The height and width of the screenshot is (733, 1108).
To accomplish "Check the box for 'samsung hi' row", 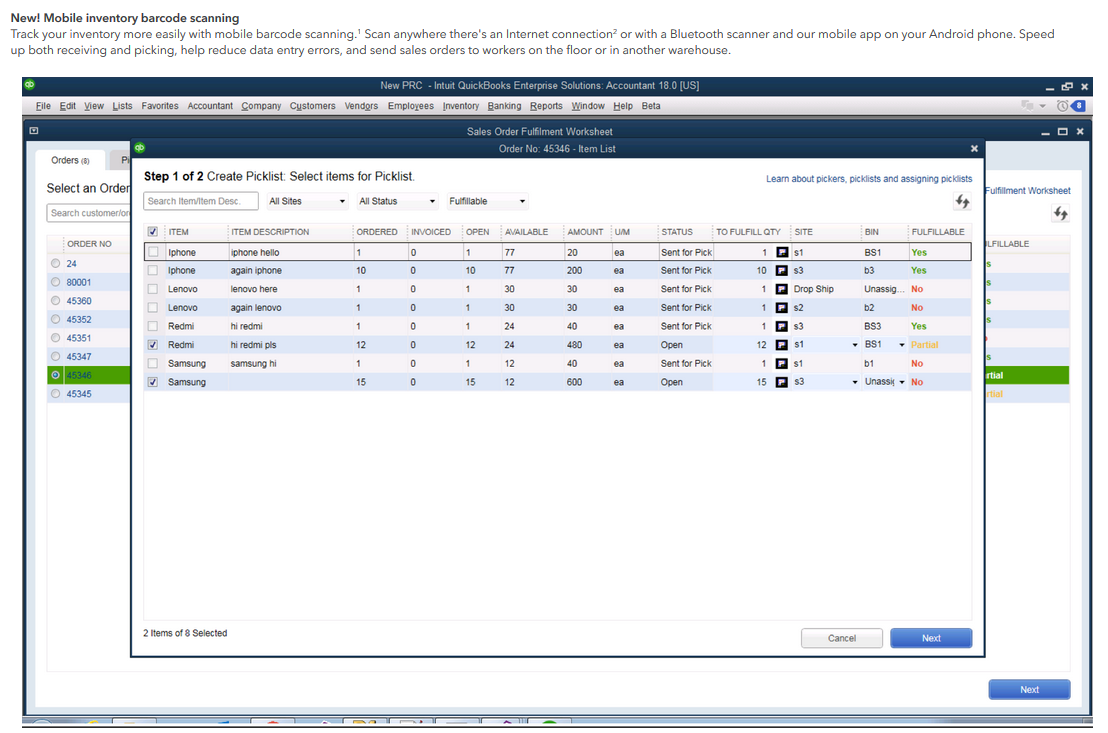I will click(153, 363).
